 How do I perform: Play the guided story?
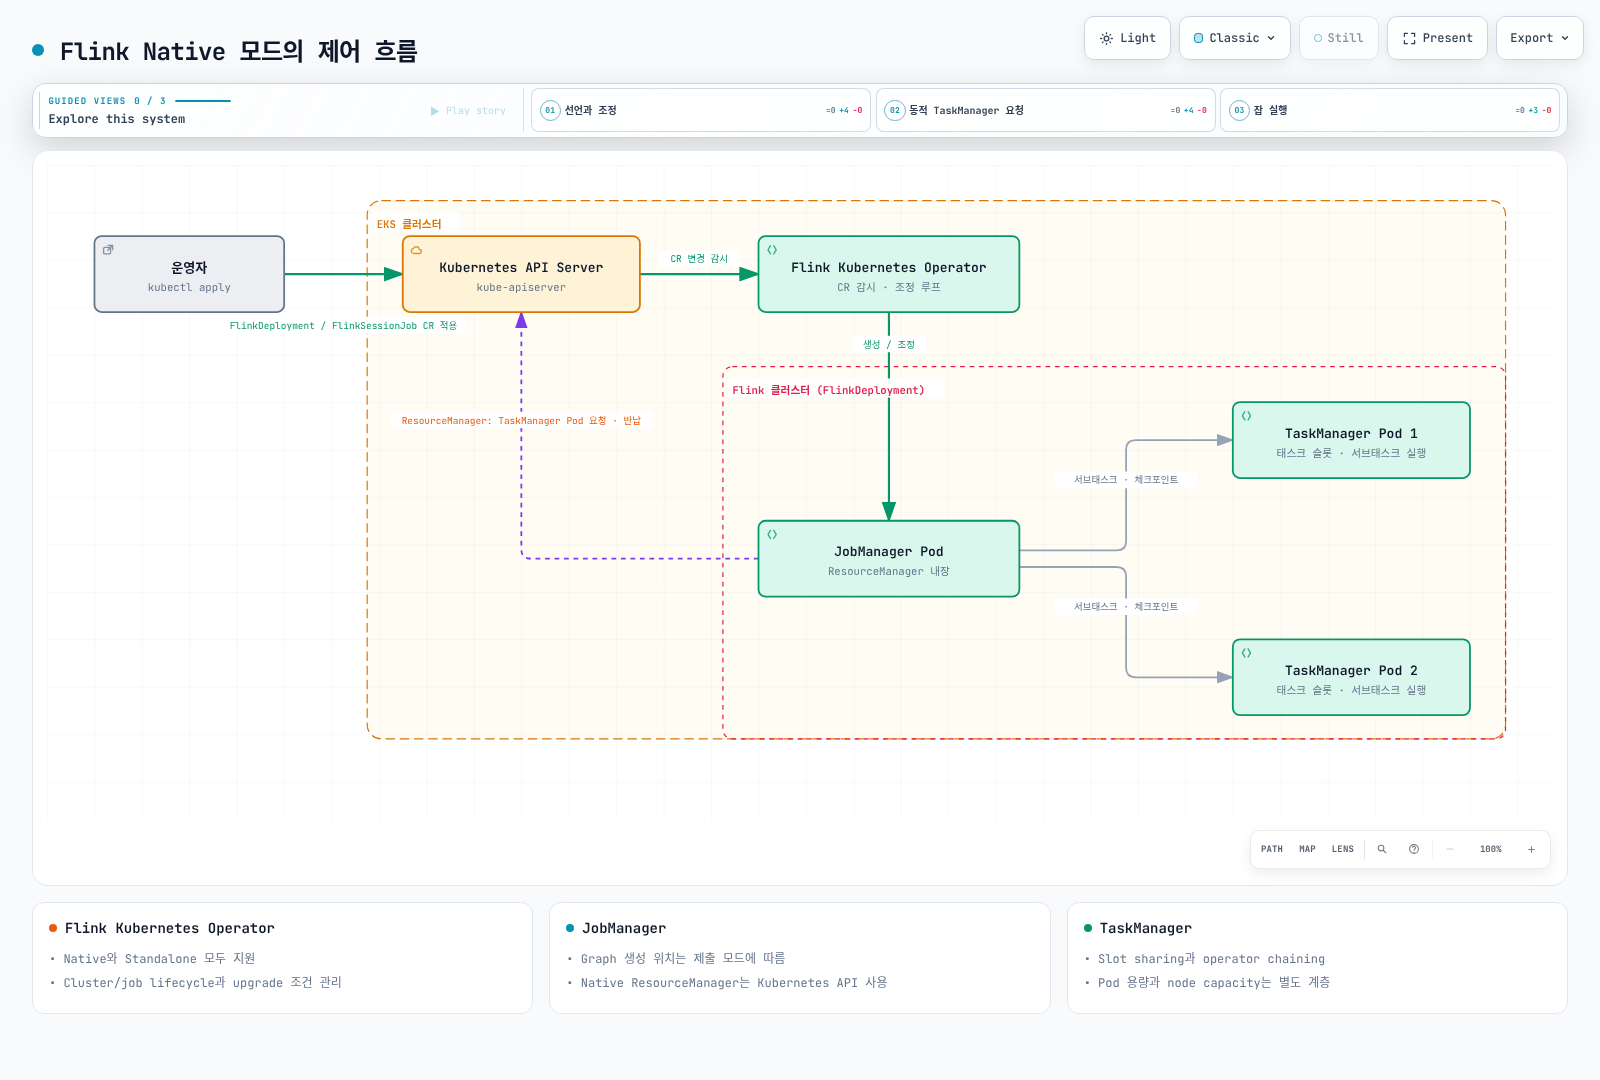468,111
